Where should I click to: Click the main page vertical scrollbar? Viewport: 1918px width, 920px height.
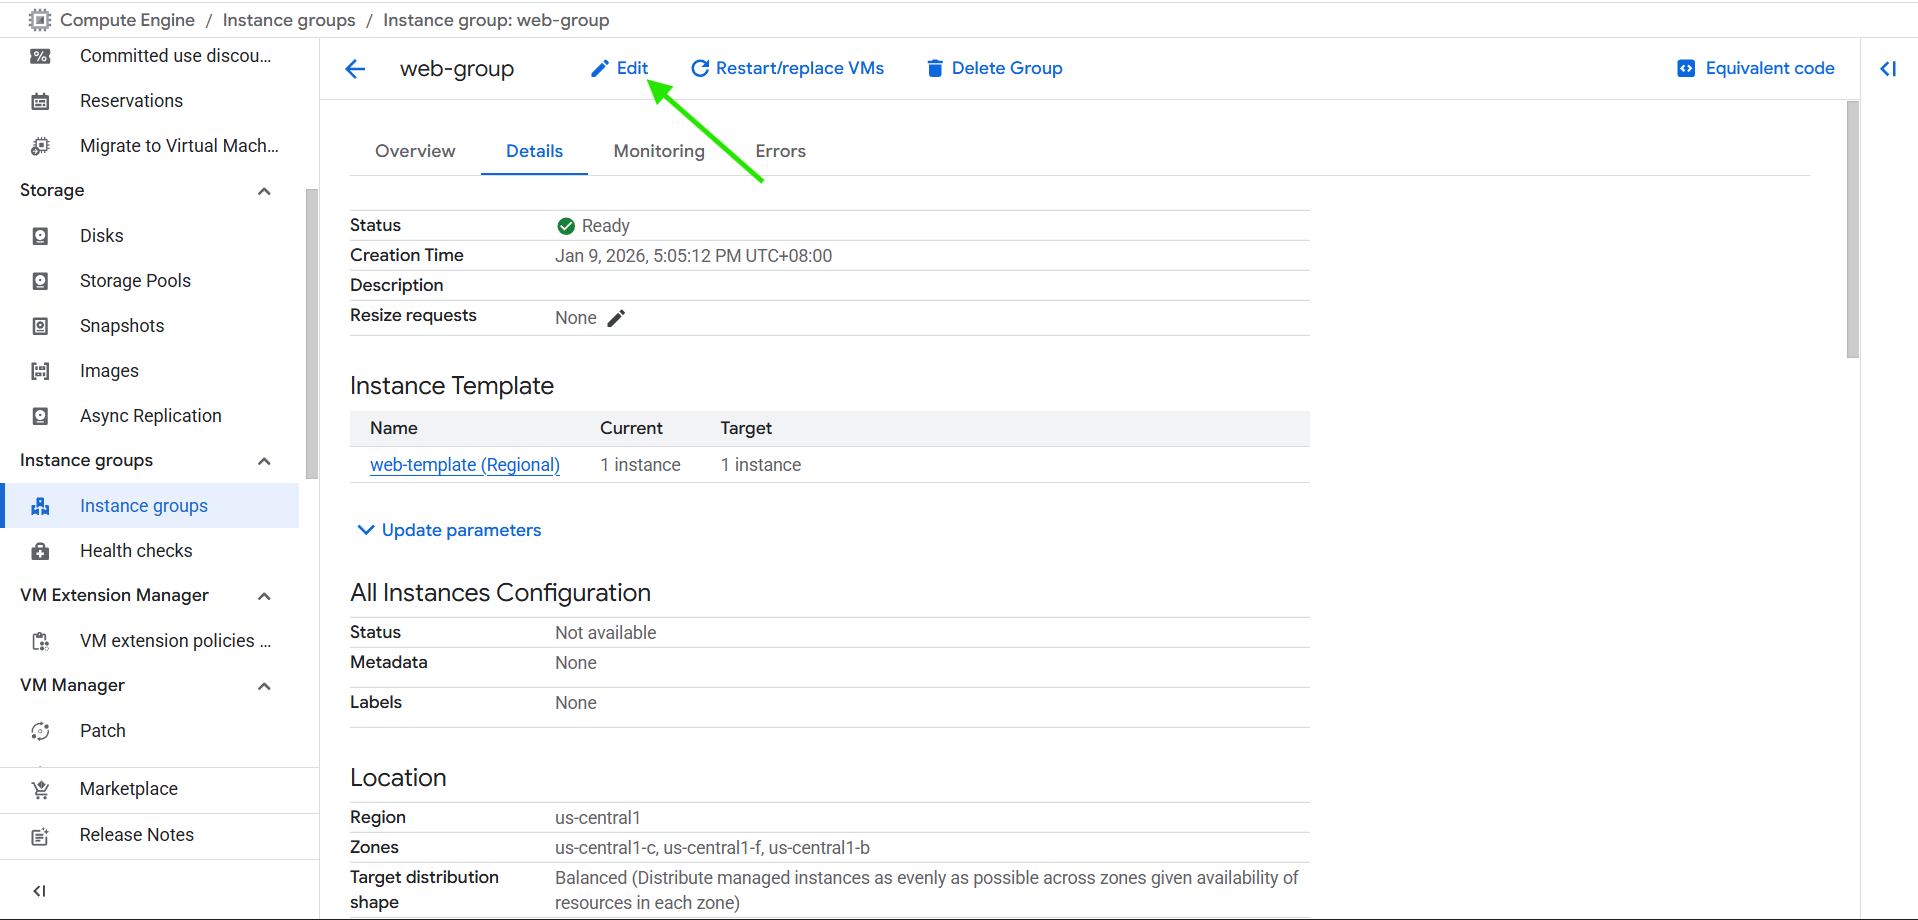tap(1852, 230)
